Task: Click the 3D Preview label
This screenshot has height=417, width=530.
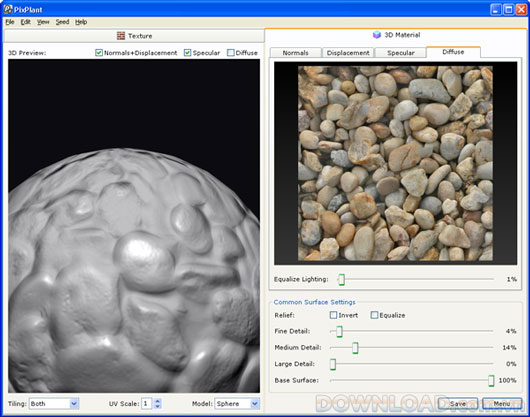Action: coord(27,53)
